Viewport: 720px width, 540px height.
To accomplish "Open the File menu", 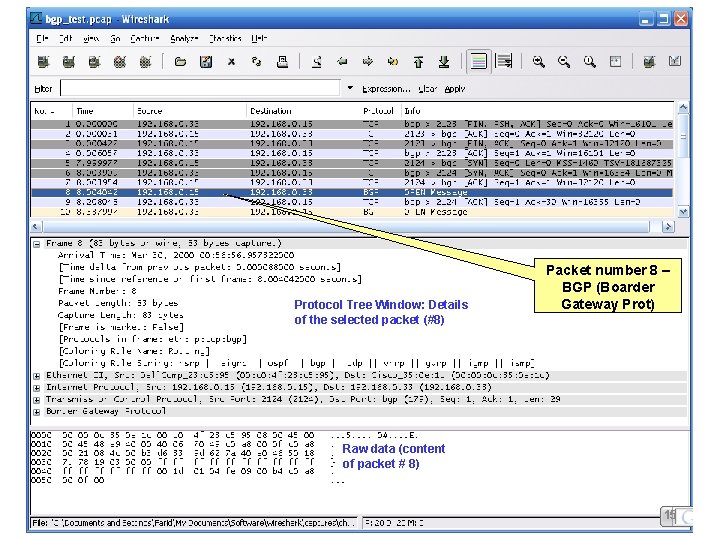I will [x=42, y=39].
